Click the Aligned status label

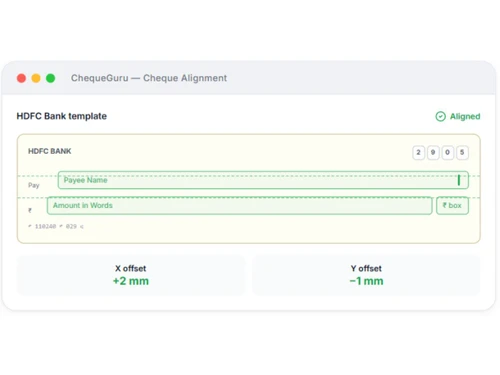[x=465, y=116]
